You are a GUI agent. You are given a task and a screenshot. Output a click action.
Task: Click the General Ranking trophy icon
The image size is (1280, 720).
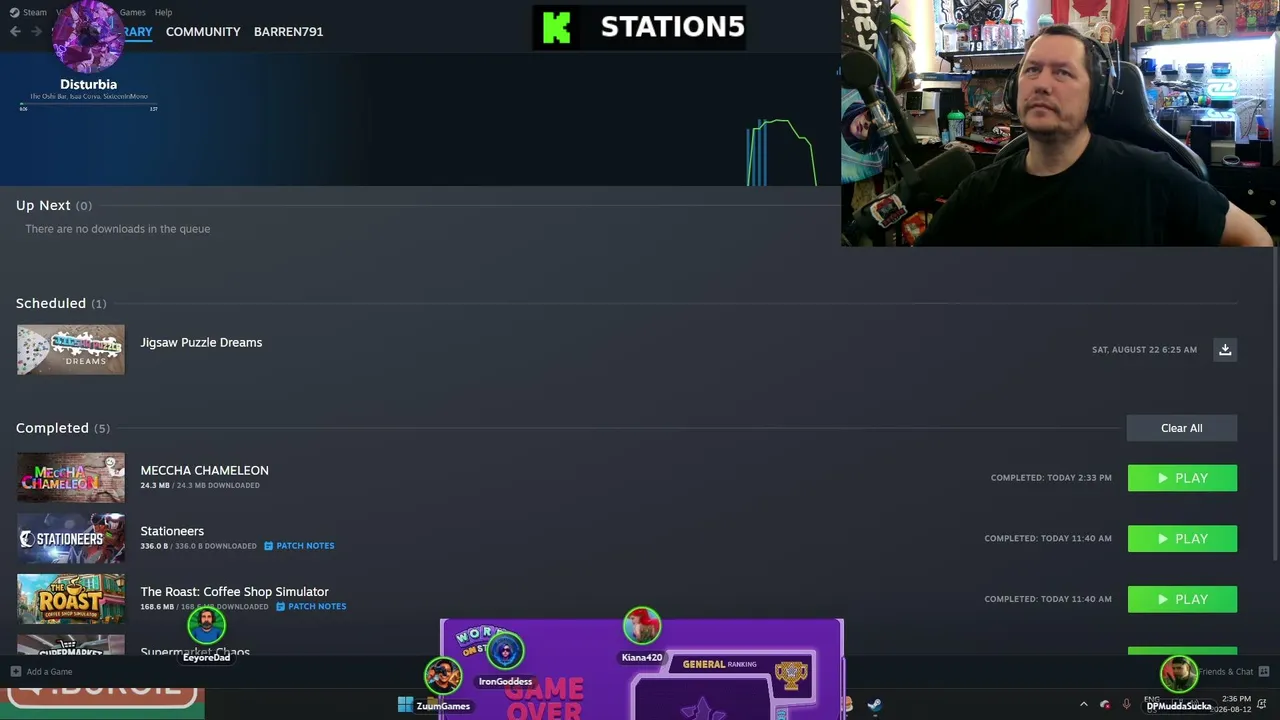[790, 675]
